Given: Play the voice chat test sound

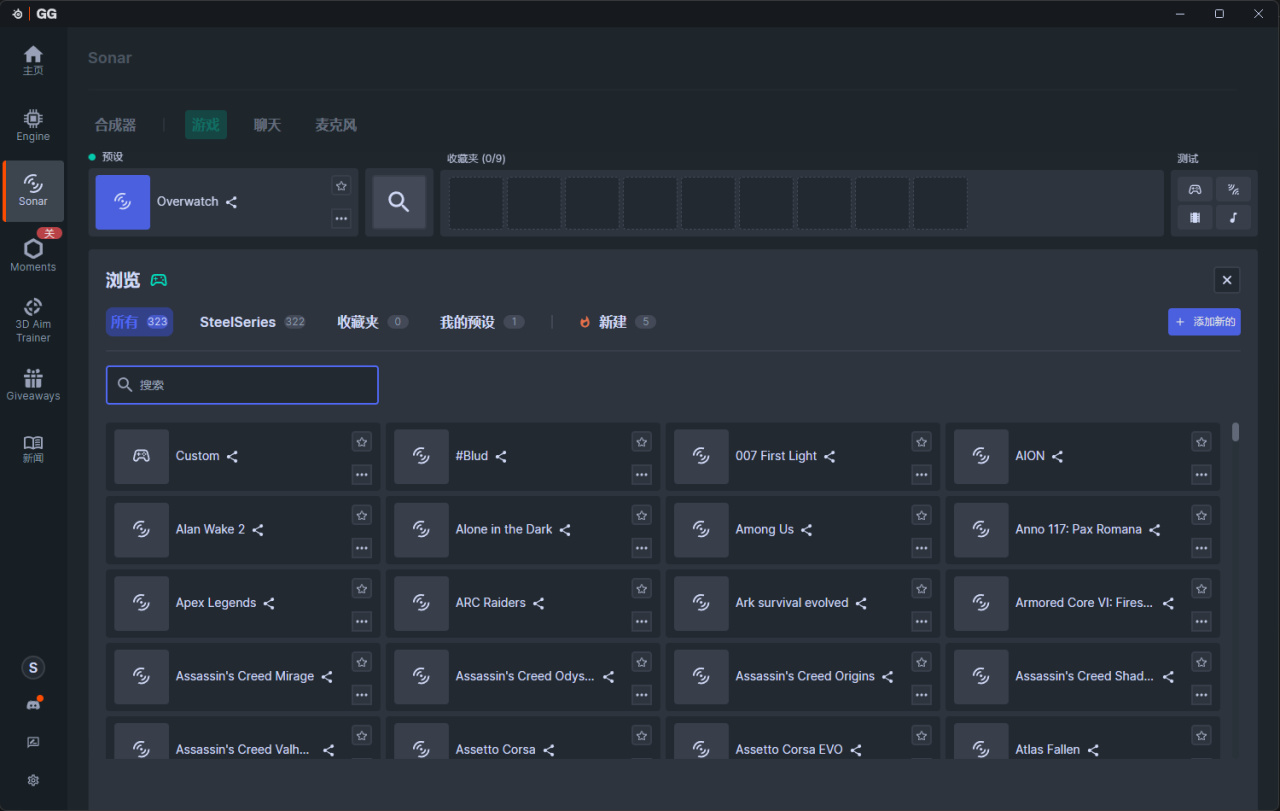Looking at the screenshot, I should (x=1233, y=189).
